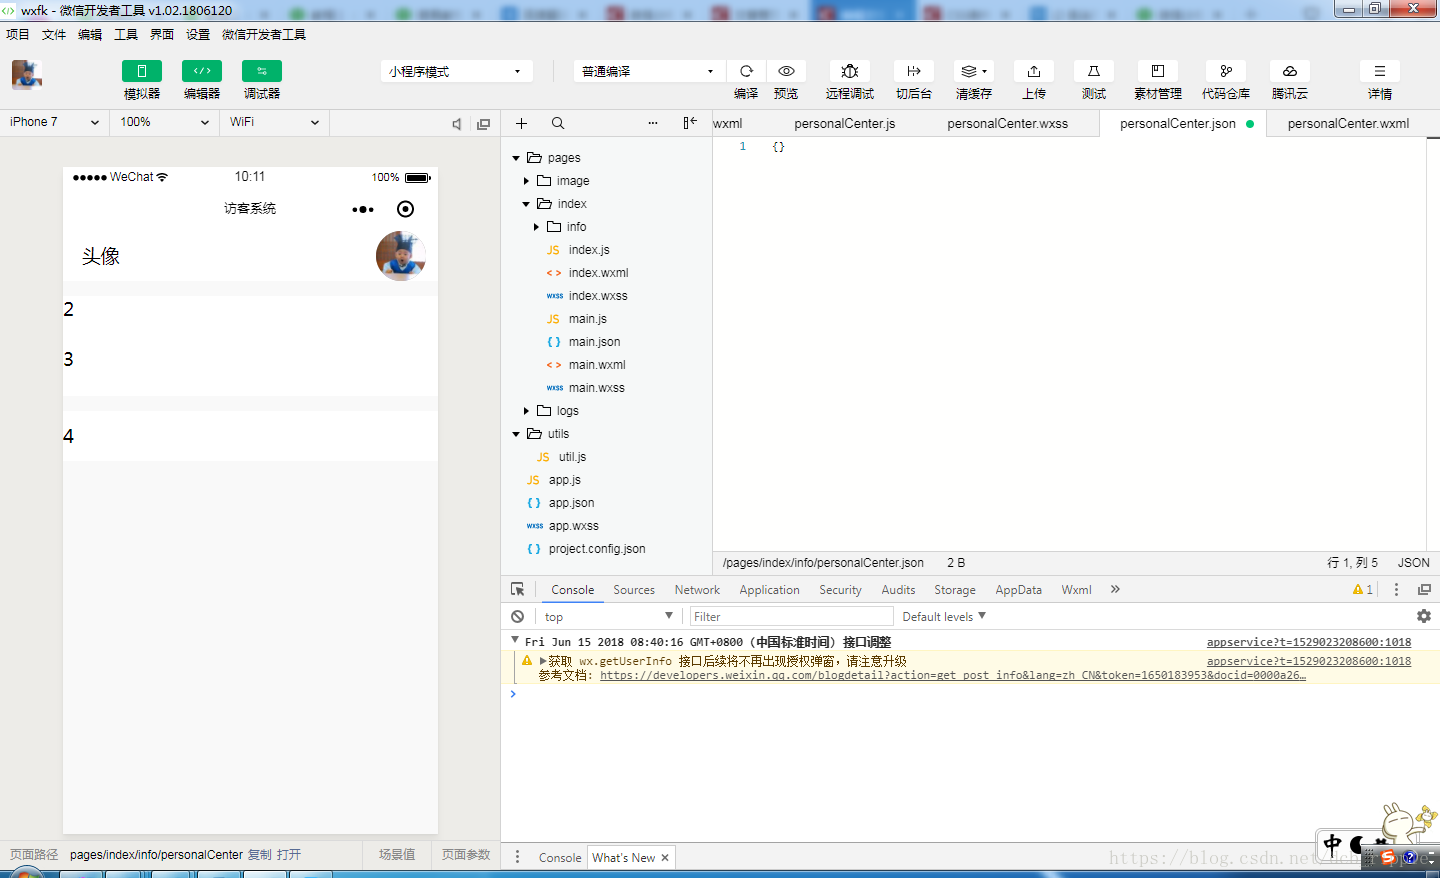Open the top context dropdown
Screen dimensions: 1440x878
[x=609, y=617]
